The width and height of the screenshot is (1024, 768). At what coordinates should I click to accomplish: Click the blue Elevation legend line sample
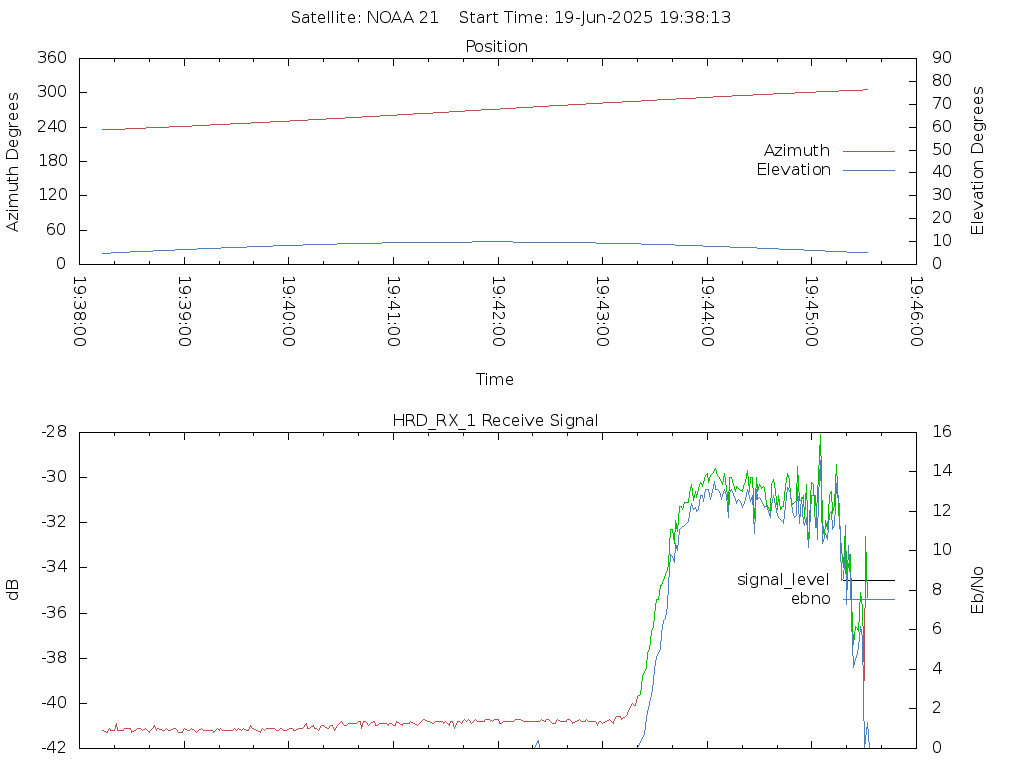[x=869, y=170]
